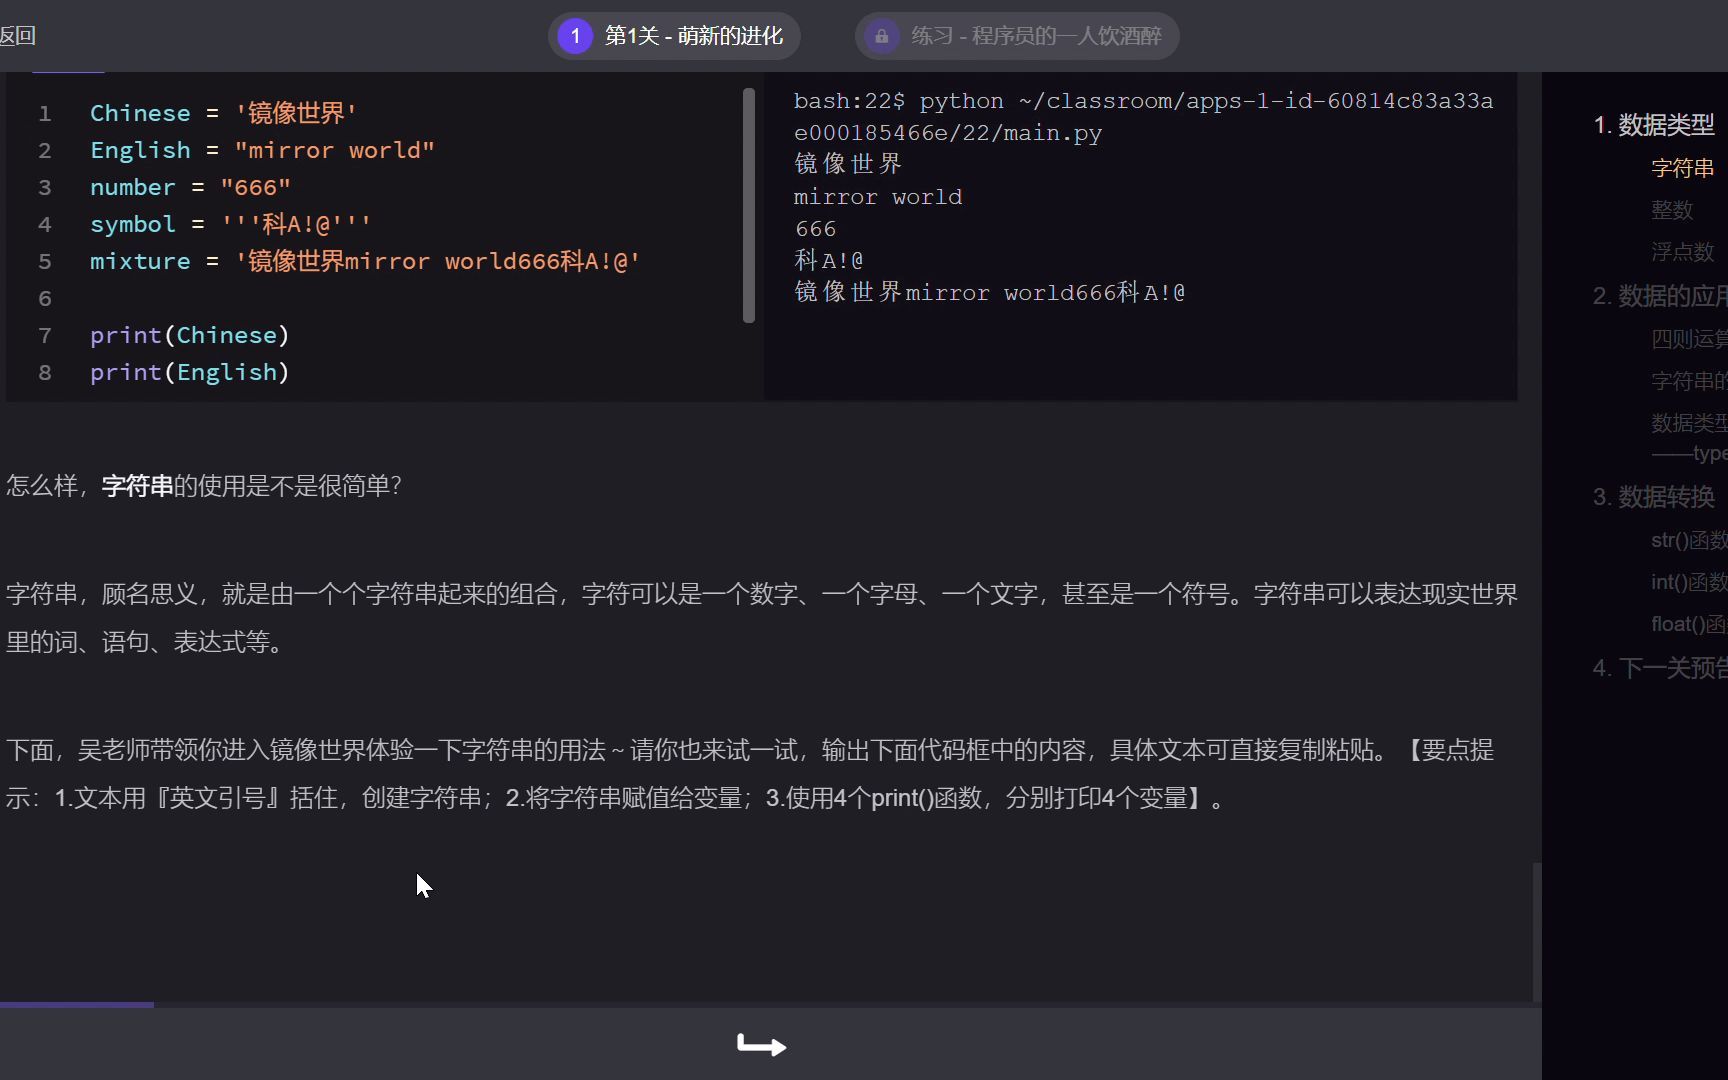Image resolution: width=1728 pixels, height=1080 pixels.
Task: Click the lock icon on the practice tab
Action: pyautogui.click(x=881, y=36)
